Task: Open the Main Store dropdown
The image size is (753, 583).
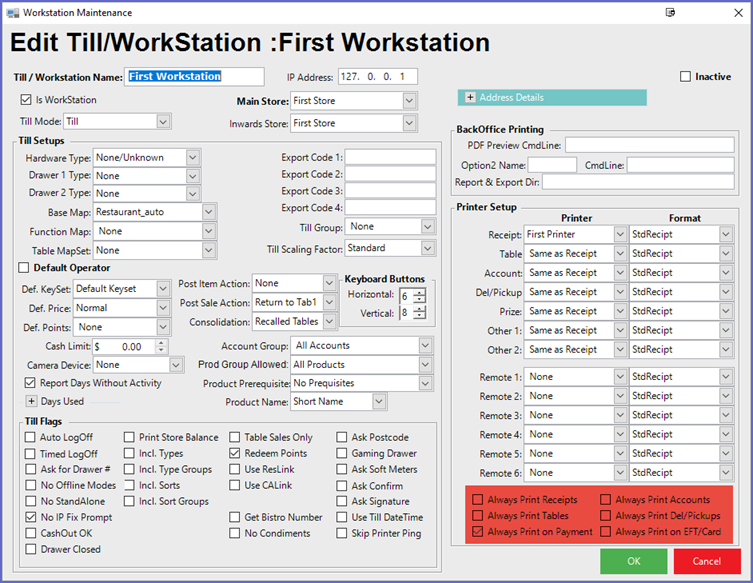Action: point(409,101)
